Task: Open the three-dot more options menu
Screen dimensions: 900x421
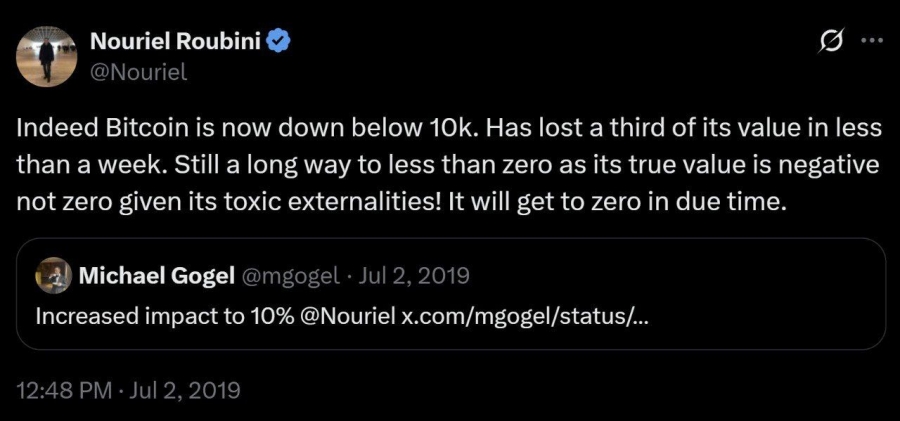Action: click(872, 41)
